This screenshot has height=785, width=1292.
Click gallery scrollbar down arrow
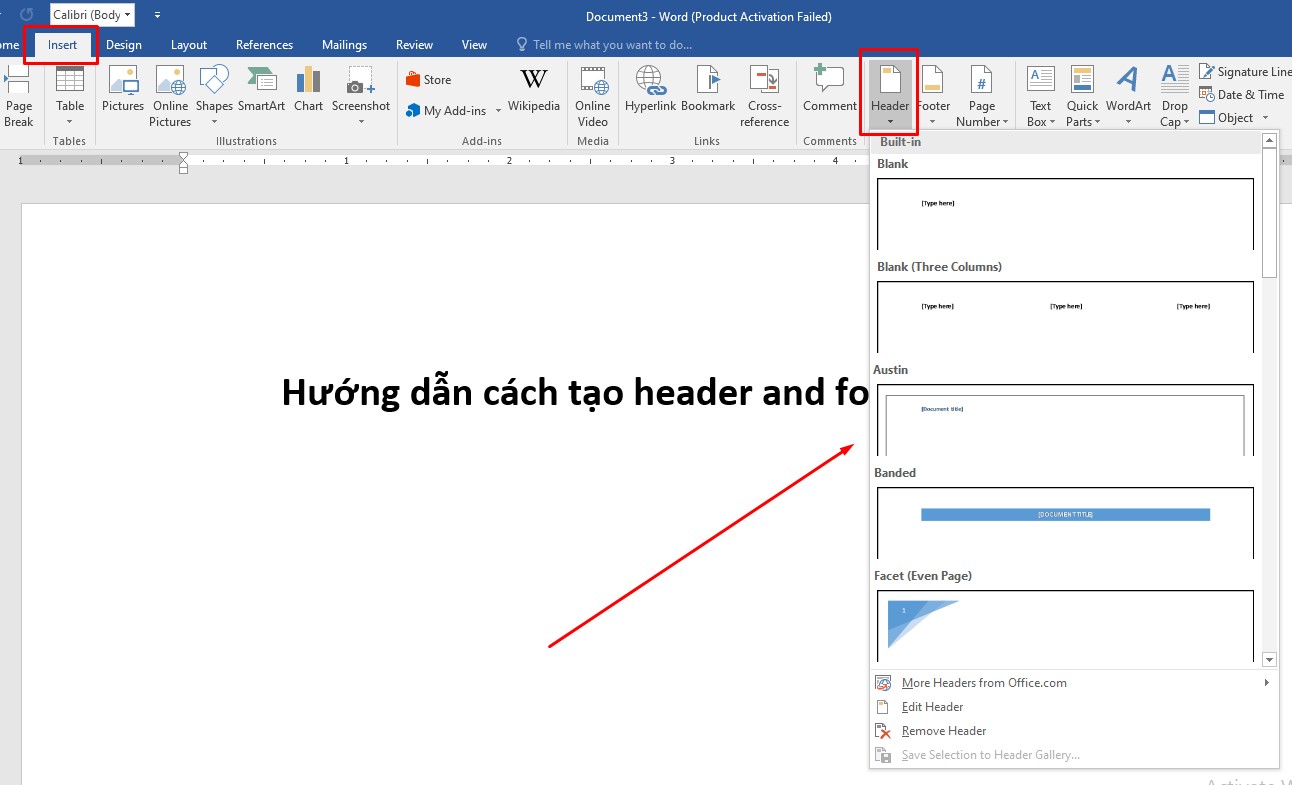[x=1270, y=660]
